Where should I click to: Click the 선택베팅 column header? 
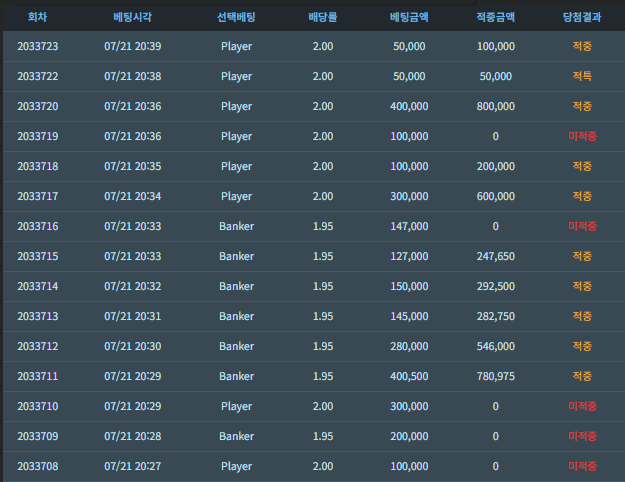coord(236,17)
